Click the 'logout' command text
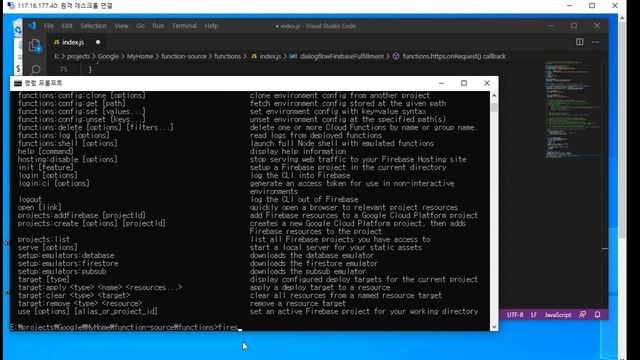The width and height of the screenshot is (640, 360). point(30,200)
